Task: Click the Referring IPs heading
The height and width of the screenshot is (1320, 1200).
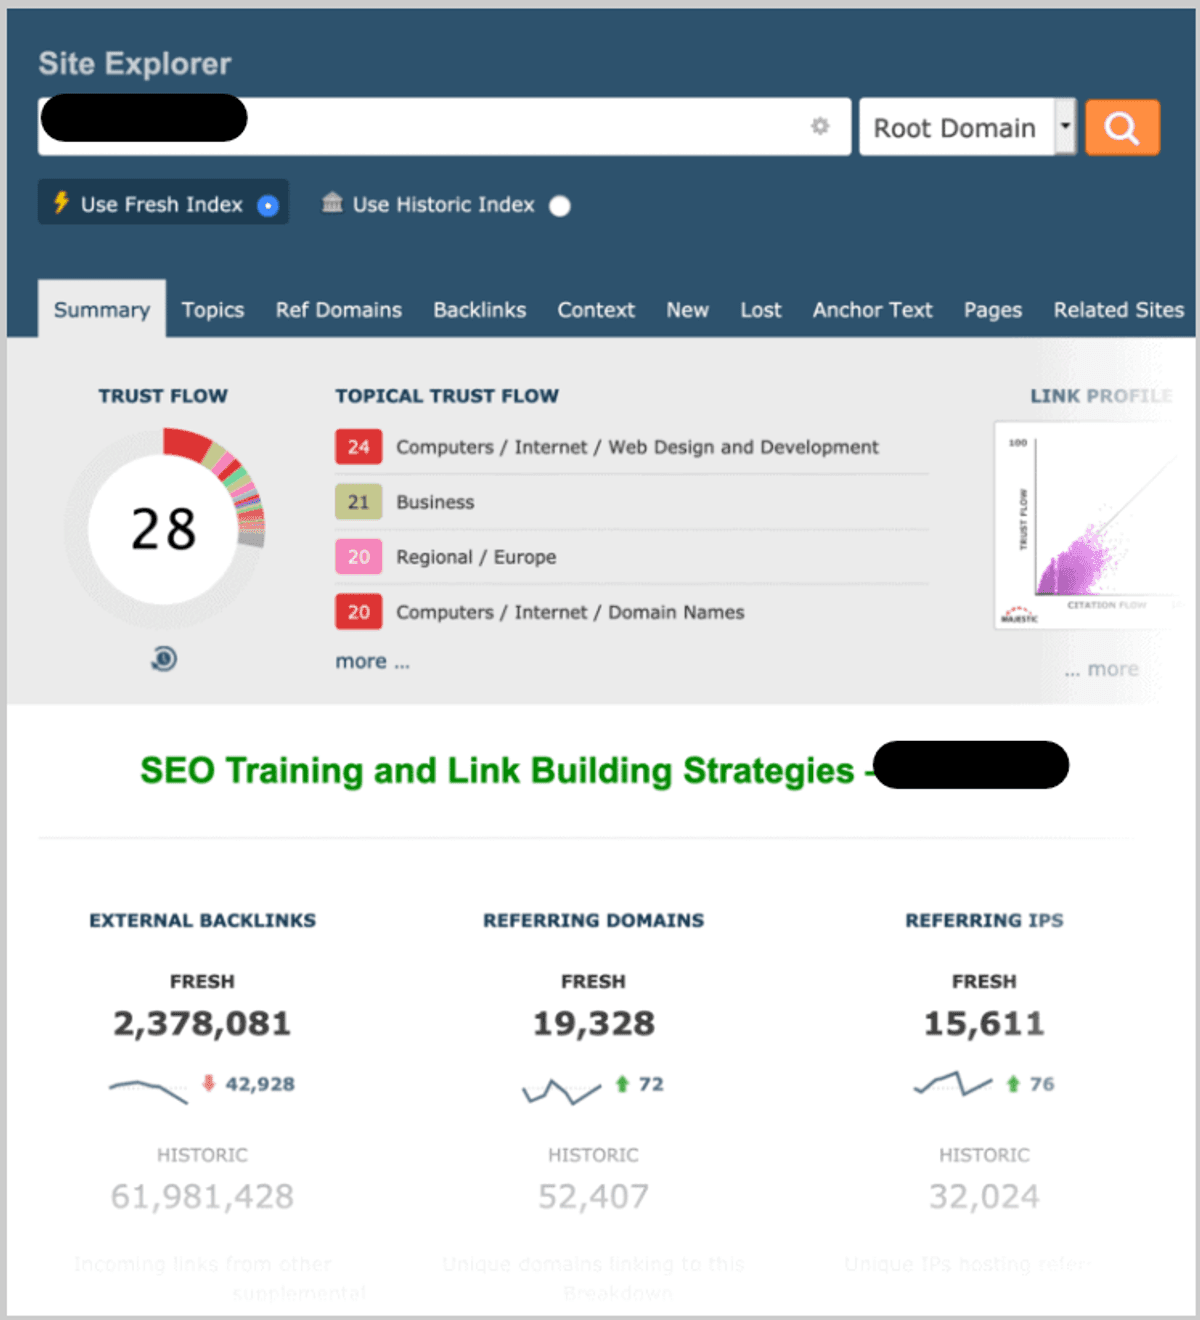Action: [x=984, y=920]
